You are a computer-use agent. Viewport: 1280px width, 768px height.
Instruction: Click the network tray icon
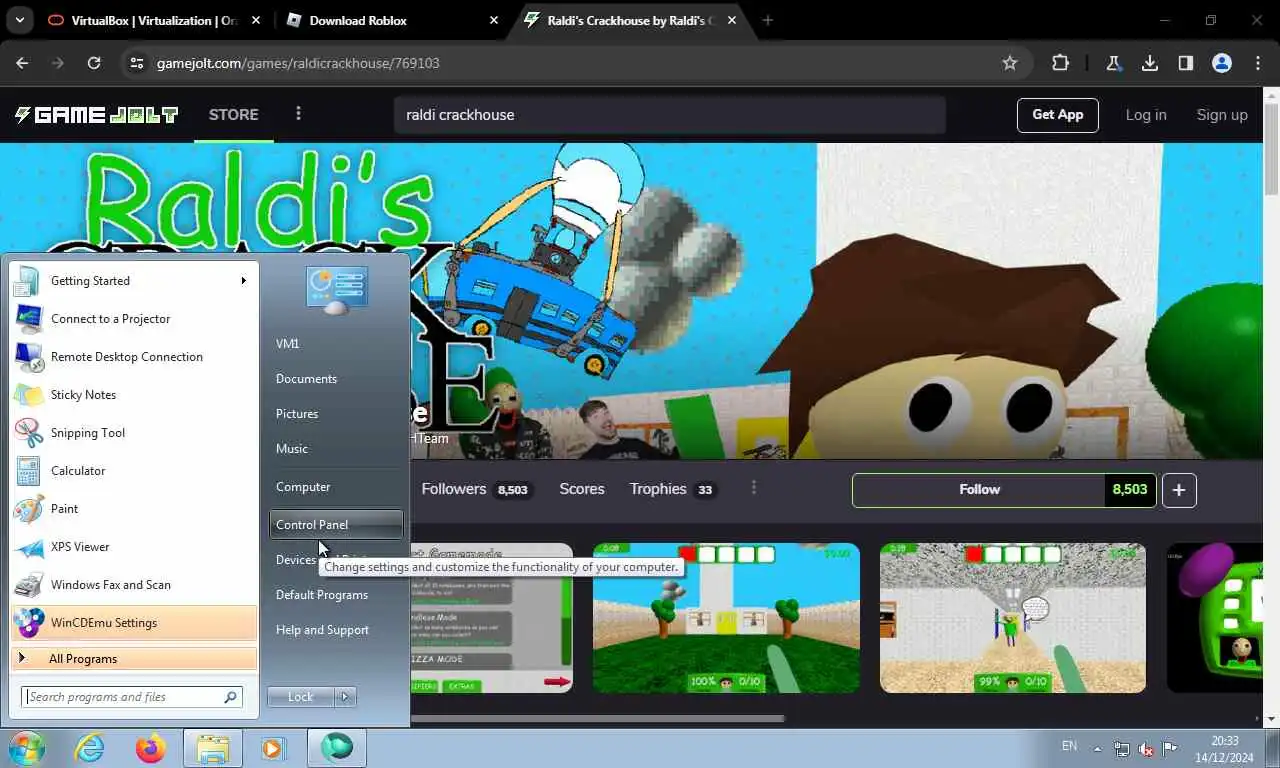coord(1122,748)
